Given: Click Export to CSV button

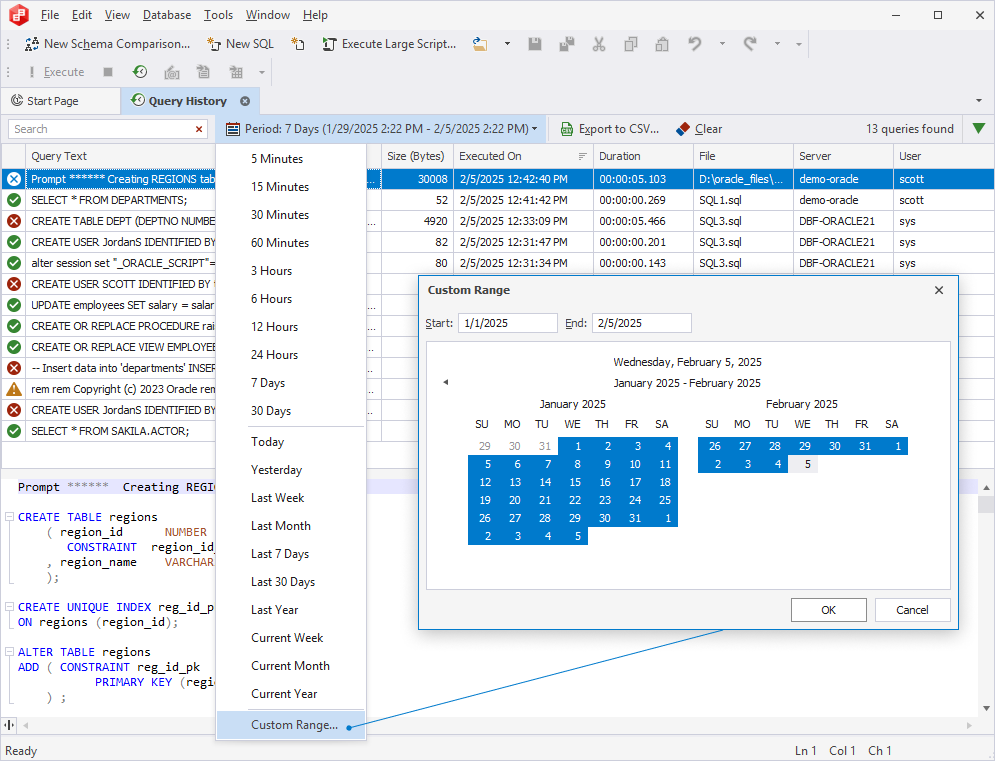Looking at the screenshot, I should 610,129.
